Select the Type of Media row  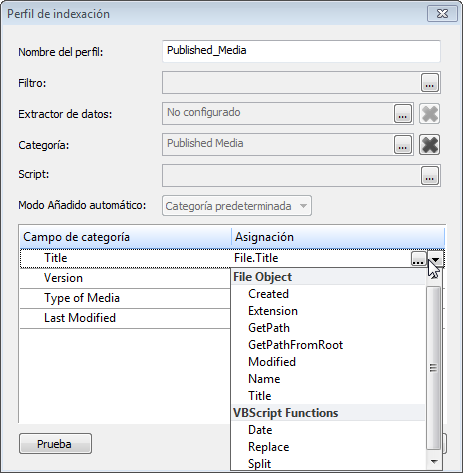pos(125,298)
